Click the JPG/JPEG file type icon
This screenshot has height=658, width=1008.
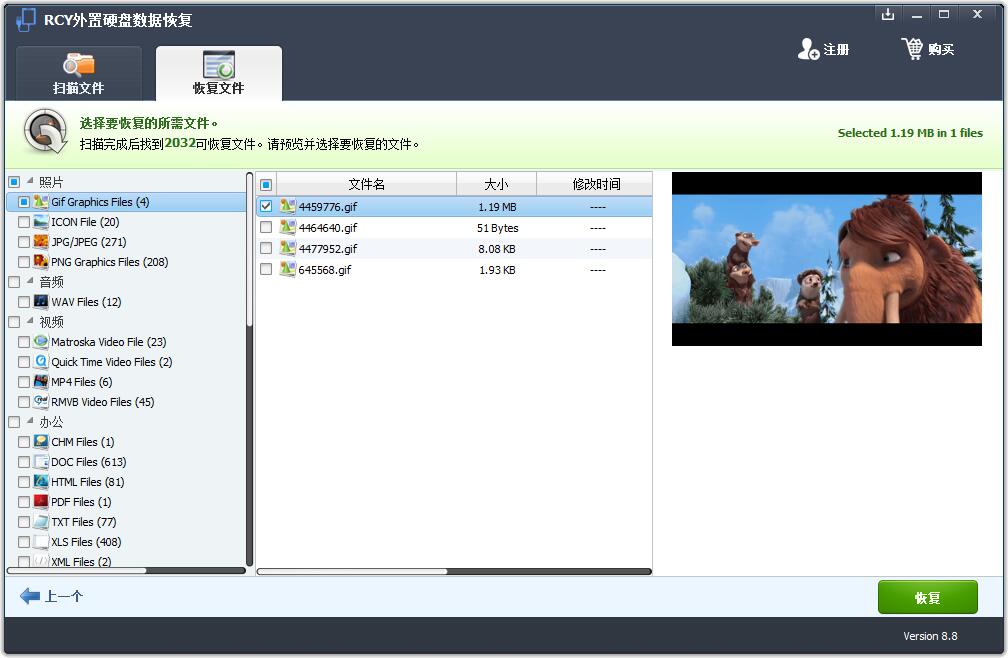41,242
